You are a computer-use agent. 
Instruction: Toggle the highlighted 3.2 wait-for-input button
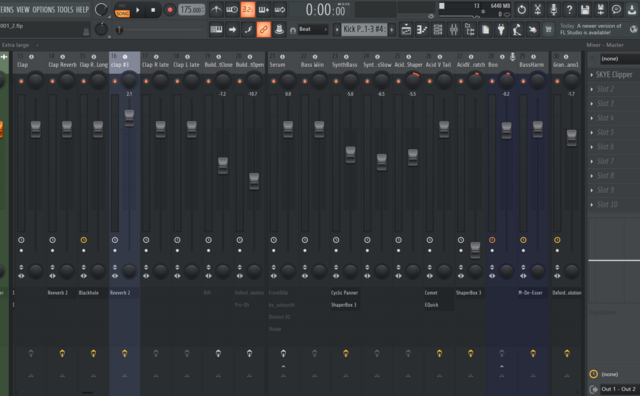247,9
